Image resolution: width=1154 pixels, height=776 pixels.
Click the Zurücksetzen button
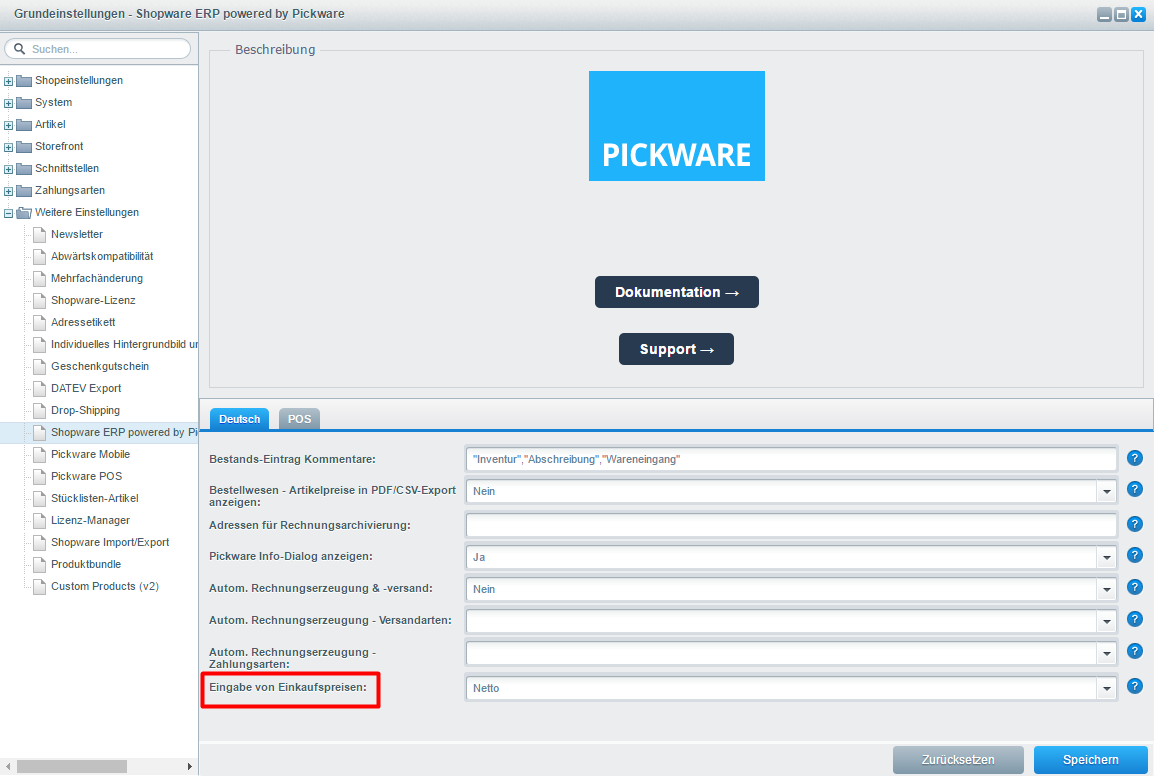tap(958, 760)
